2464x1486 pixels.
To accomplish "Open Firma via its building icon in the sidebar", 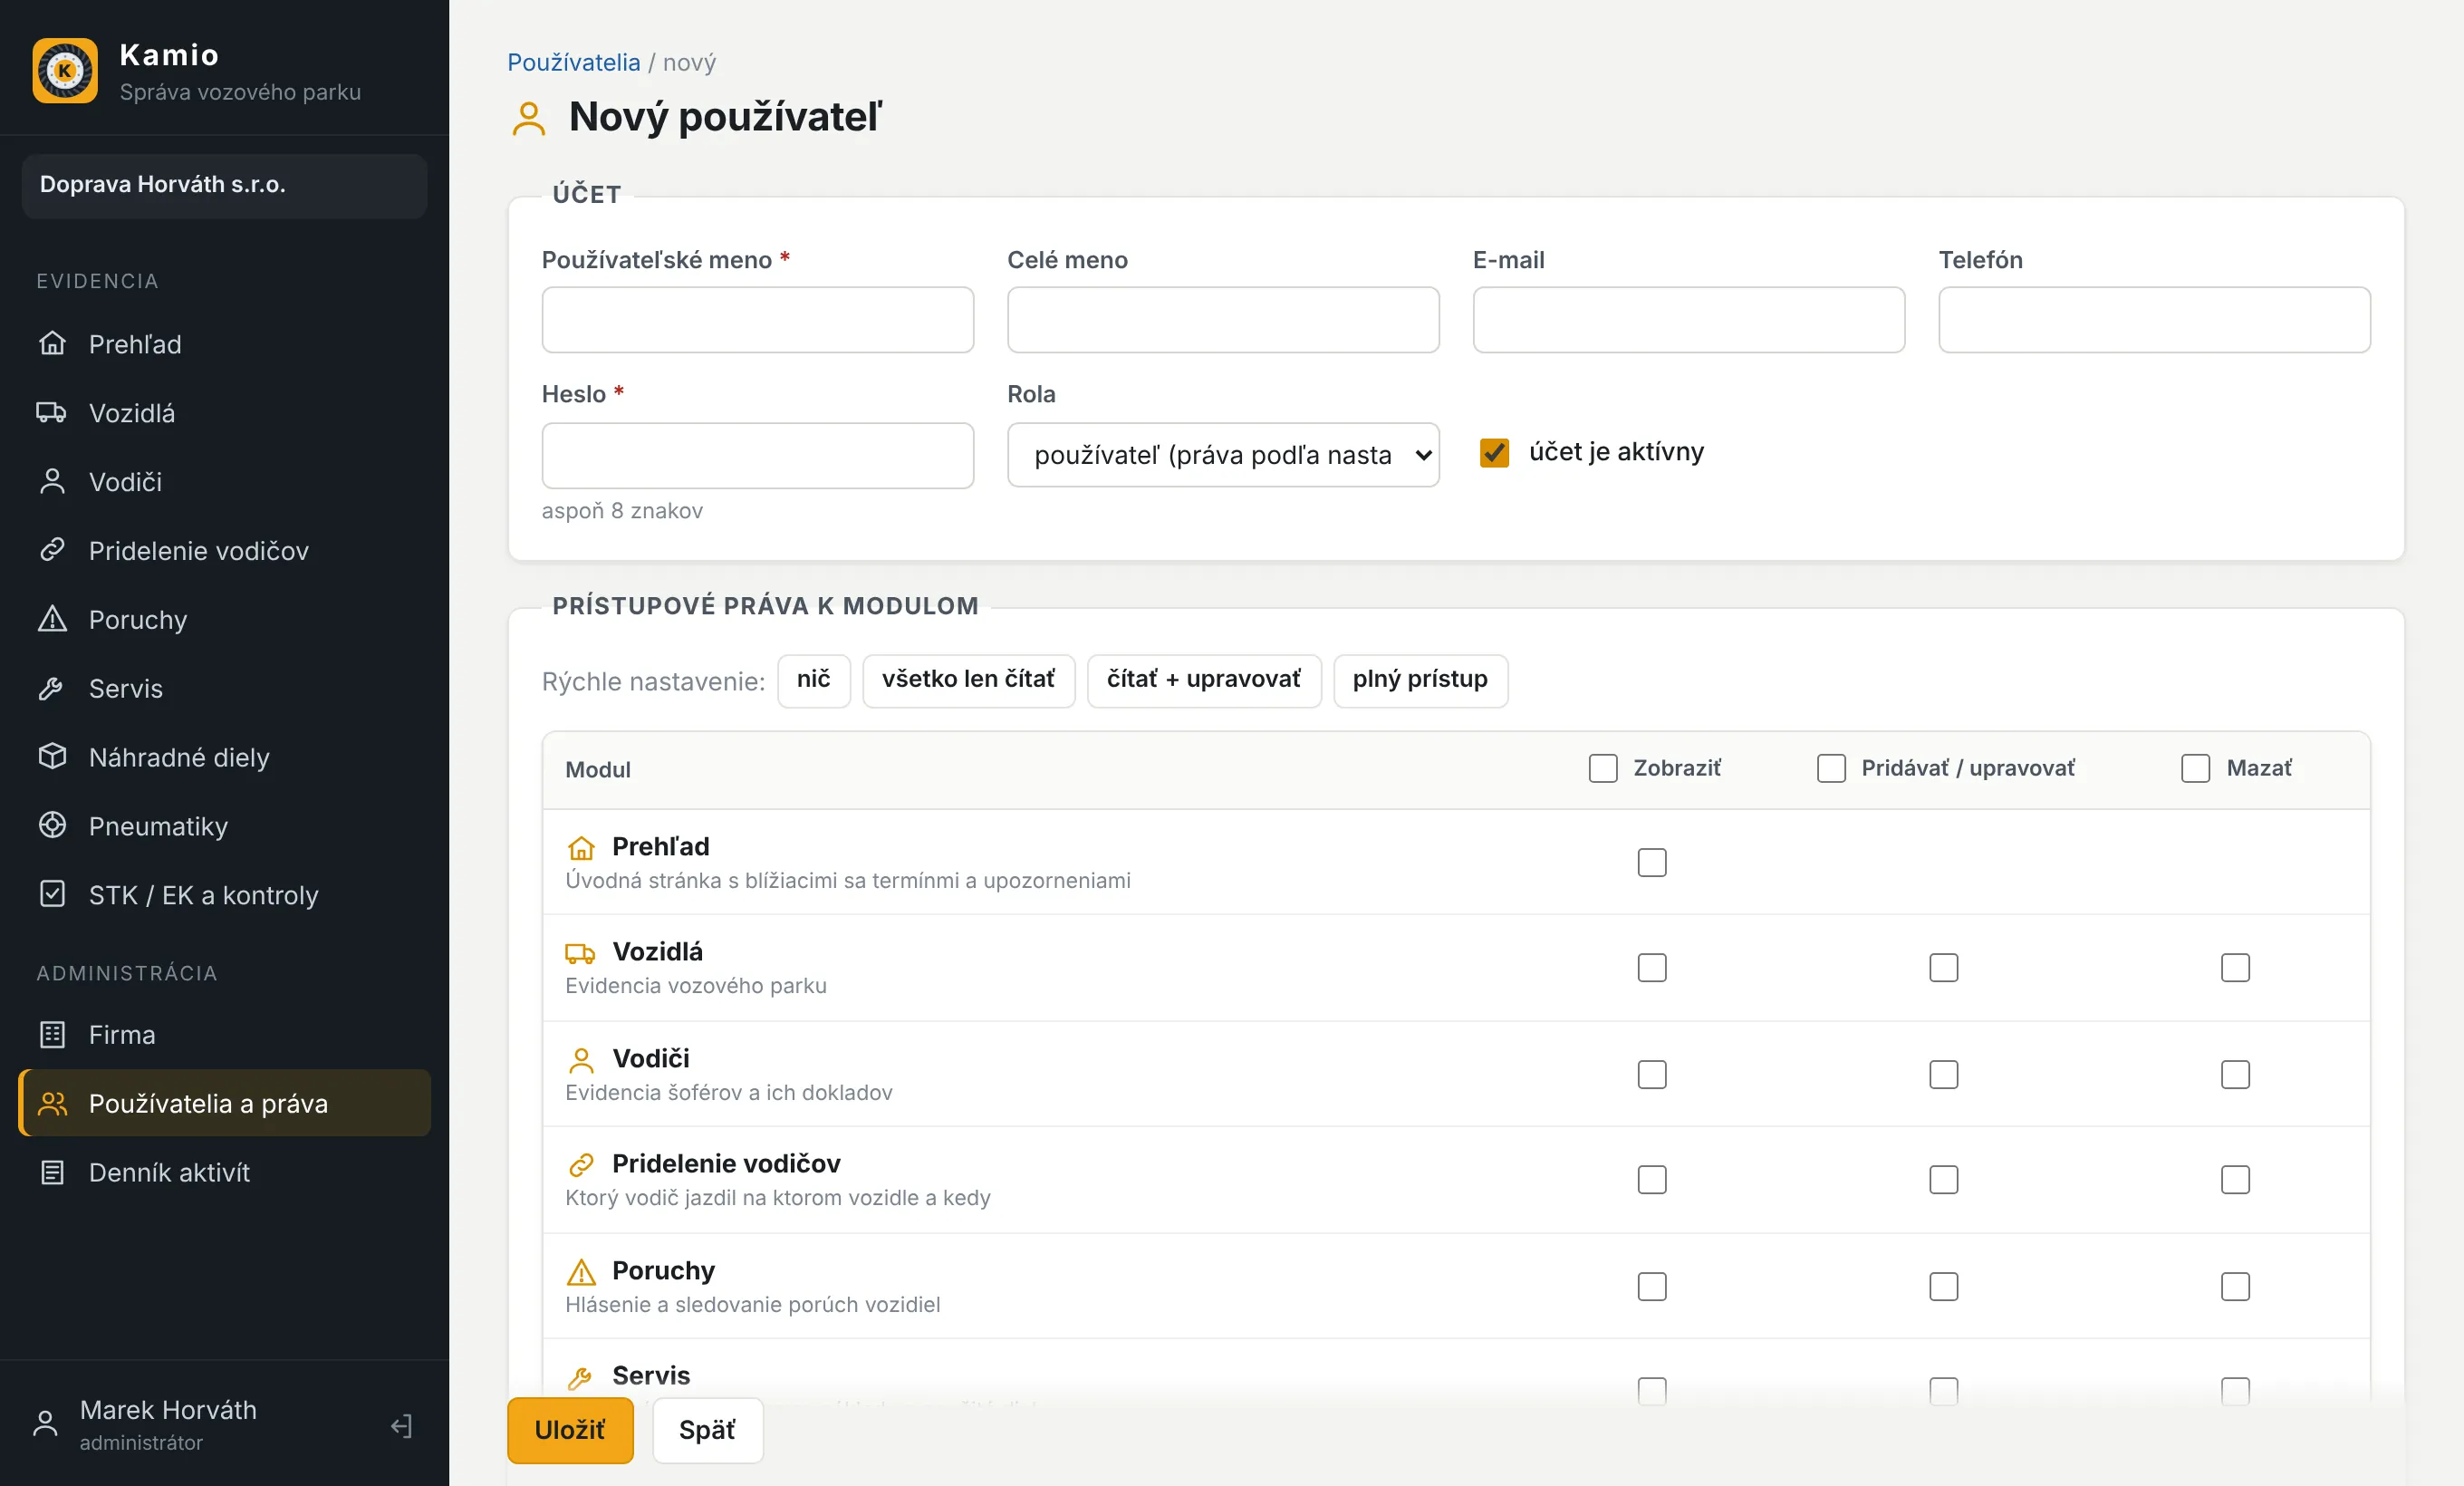I will [52, 1035].
